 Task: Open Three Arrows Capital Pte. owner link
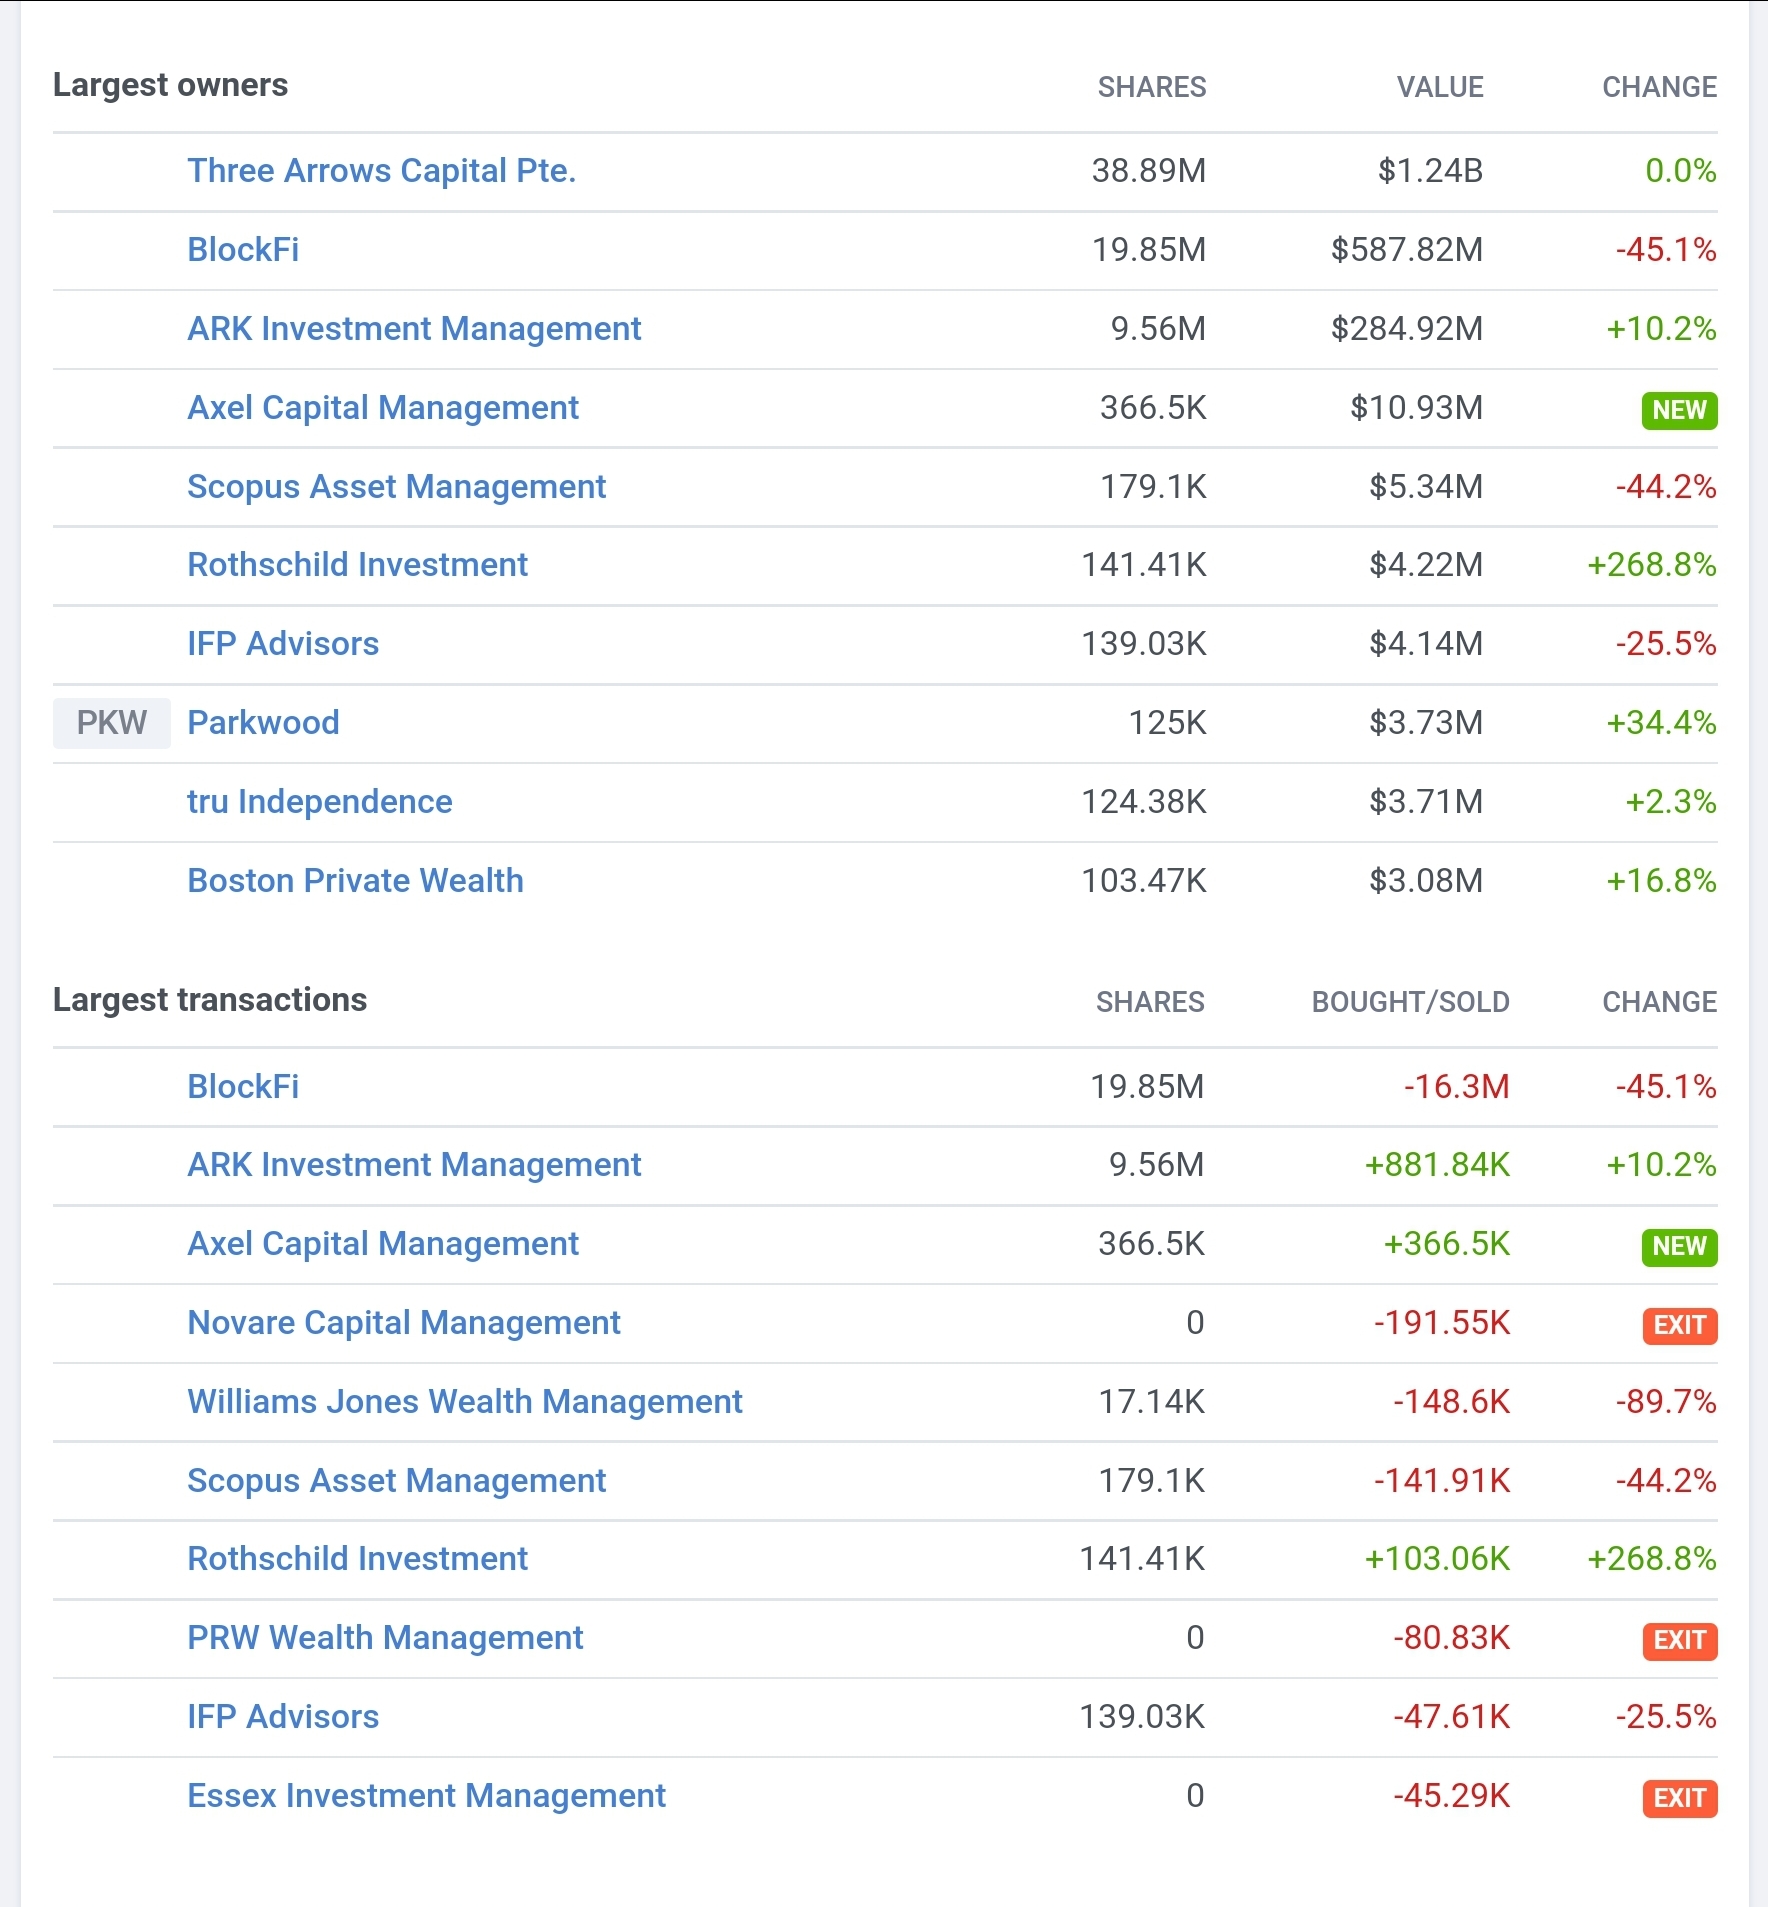click(381, 171)
